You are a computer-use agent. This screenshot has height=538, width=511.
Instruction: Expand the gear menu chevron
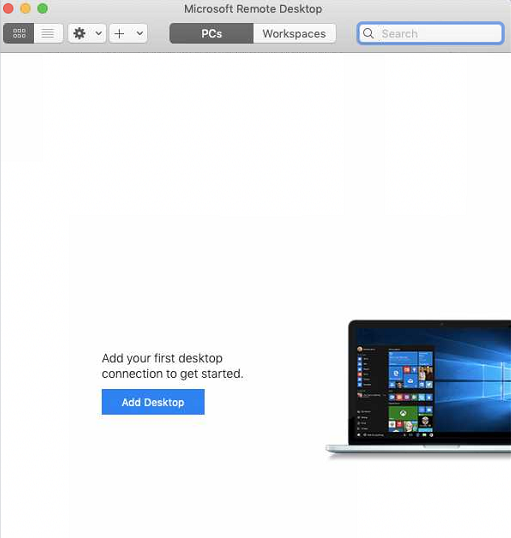(x=98, y=33)
